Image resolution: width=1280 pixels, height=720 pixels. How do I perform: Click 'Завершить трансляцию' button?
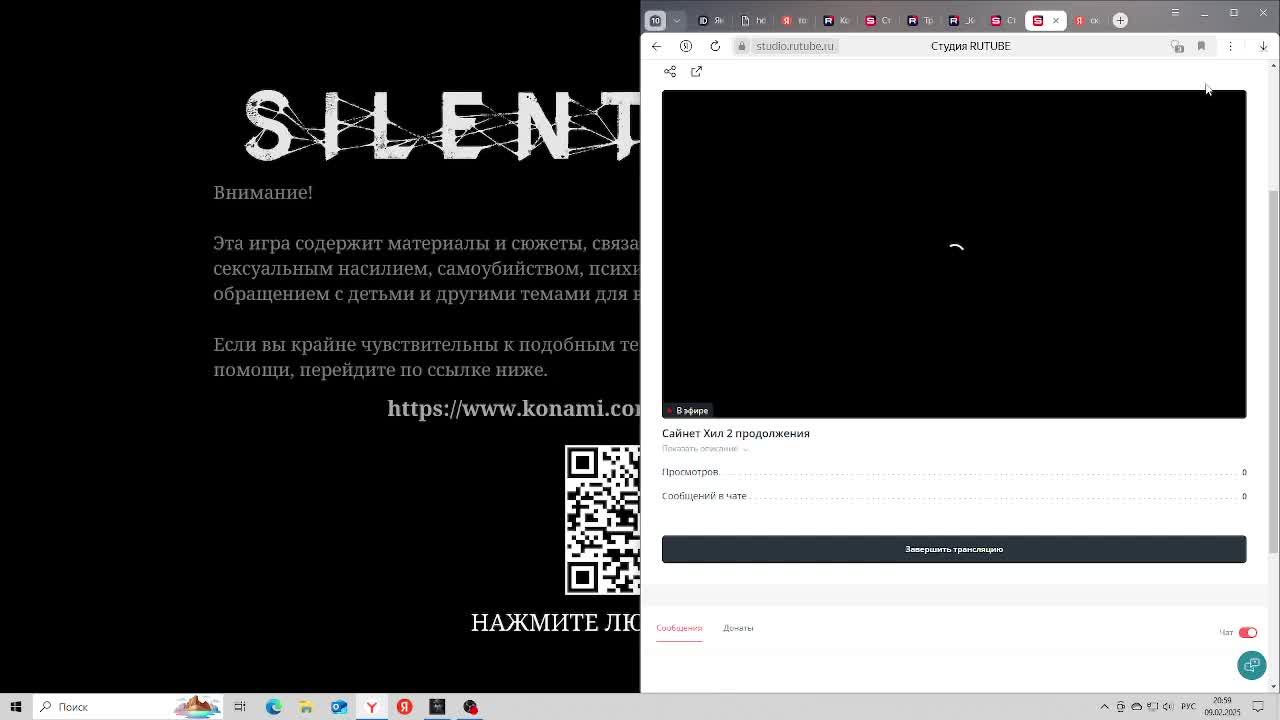click(954, 549)
